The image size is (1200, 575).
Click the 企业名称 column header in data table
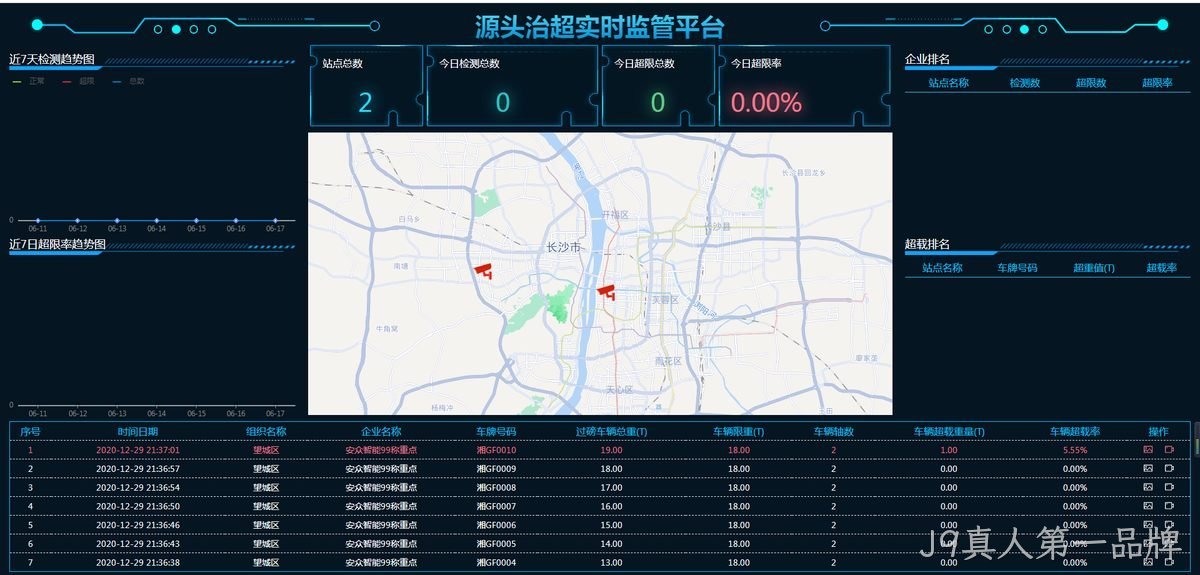coord(381,432)
